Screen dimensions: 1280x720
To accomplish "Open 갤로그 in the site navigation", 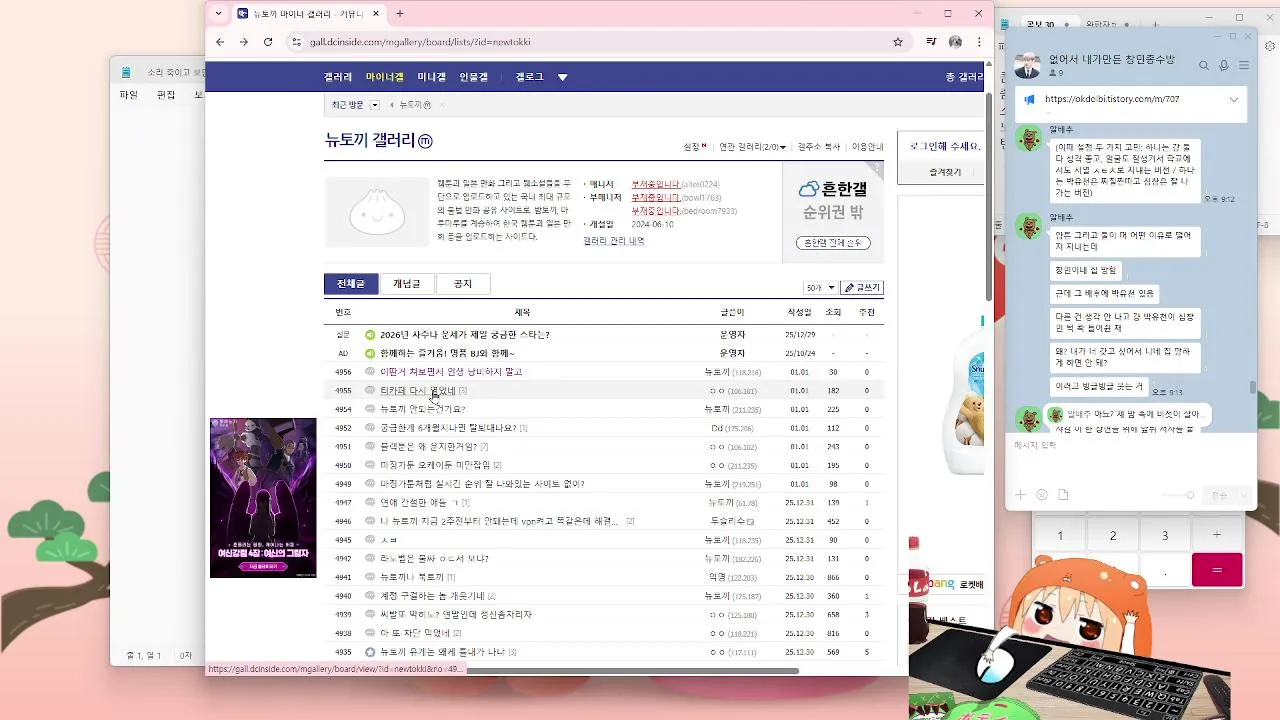I will tap(530, 77).
